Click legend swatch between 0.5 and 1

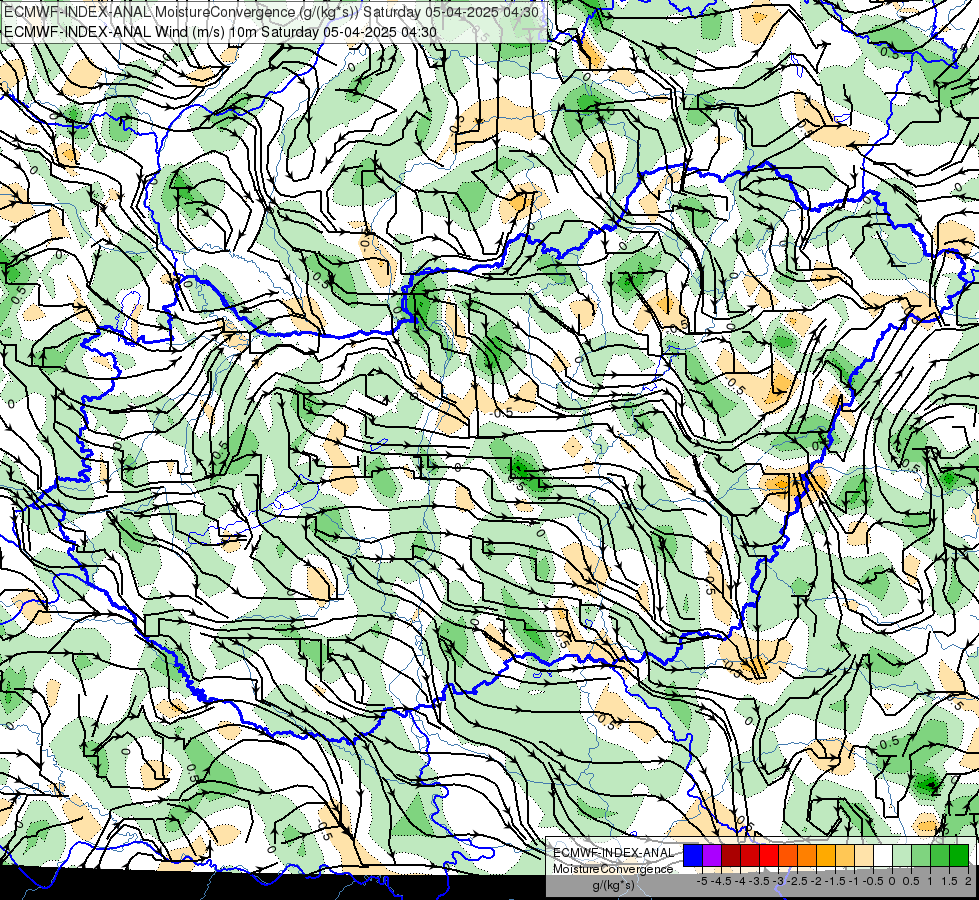(921, 856)
